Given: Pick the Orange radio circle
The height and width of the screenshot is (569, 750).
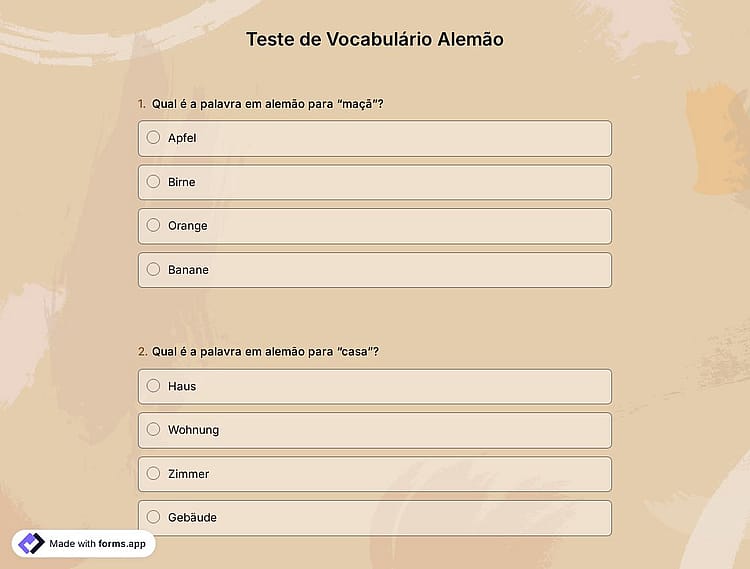Looking at the screenshot, I should click(x=153, y=225).
